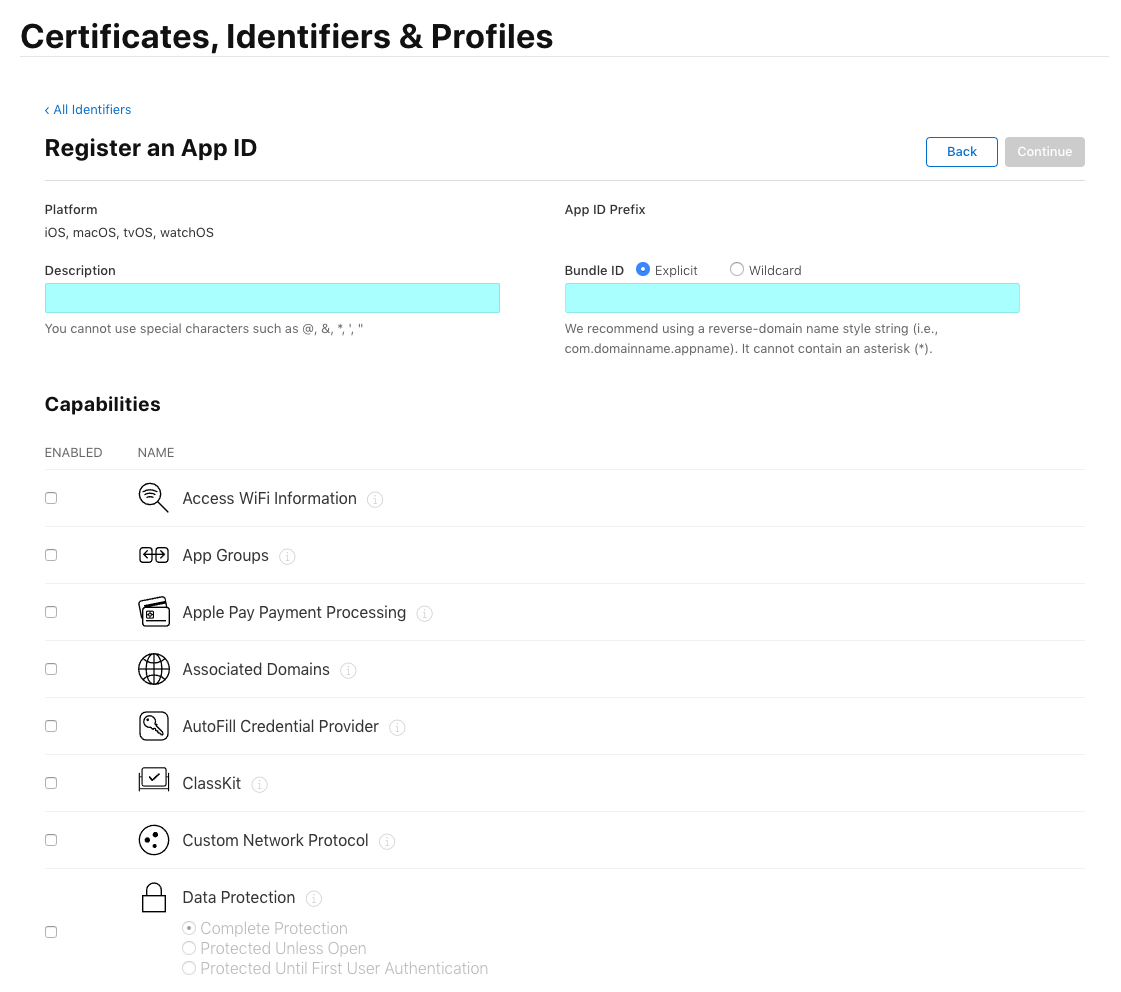
Task: Go back to All Identifiers
Action: (x=88, y=110)
